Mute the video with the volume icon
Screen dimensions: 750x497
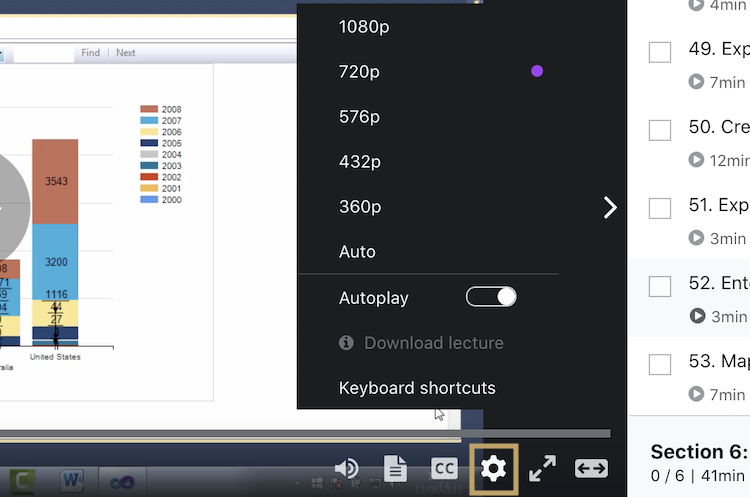click(347, 468)
